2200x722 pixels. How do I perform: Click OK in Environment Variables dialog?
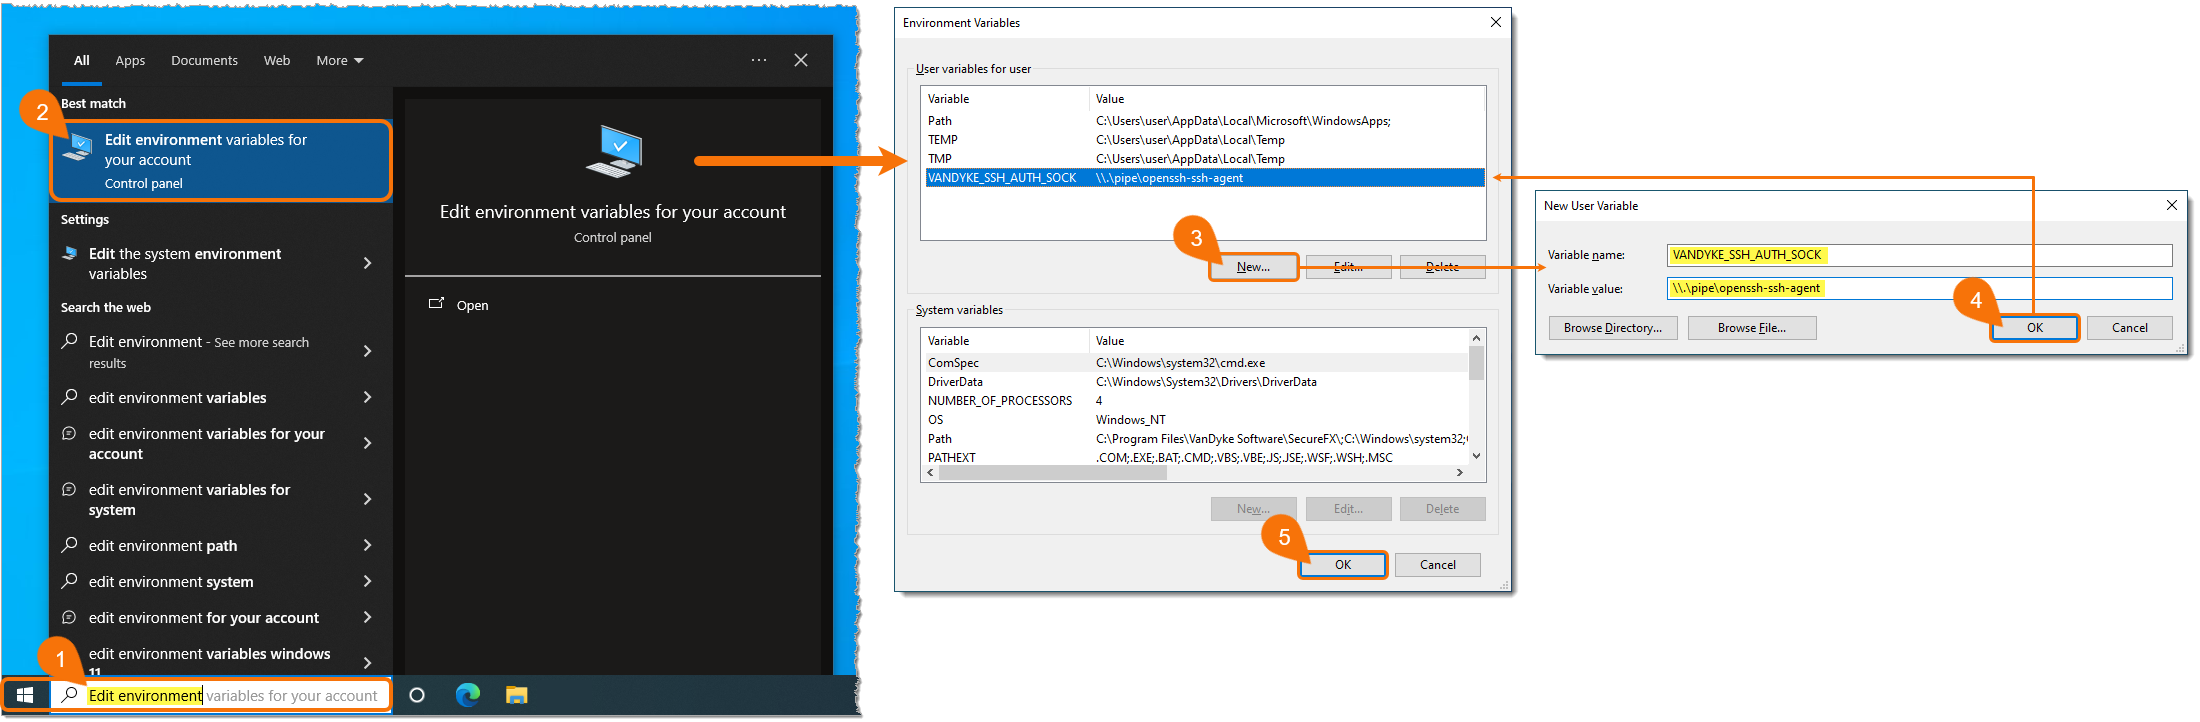tap(1343, 565)
